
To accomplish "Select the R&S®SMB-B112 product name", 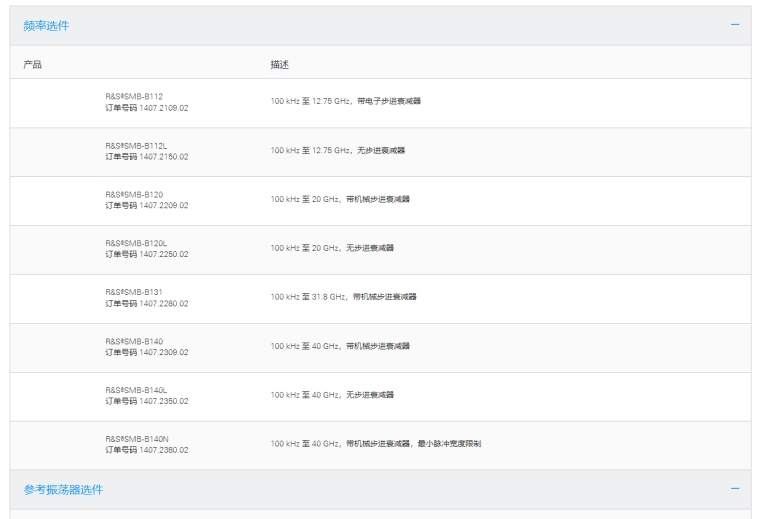I will [134, 96].
